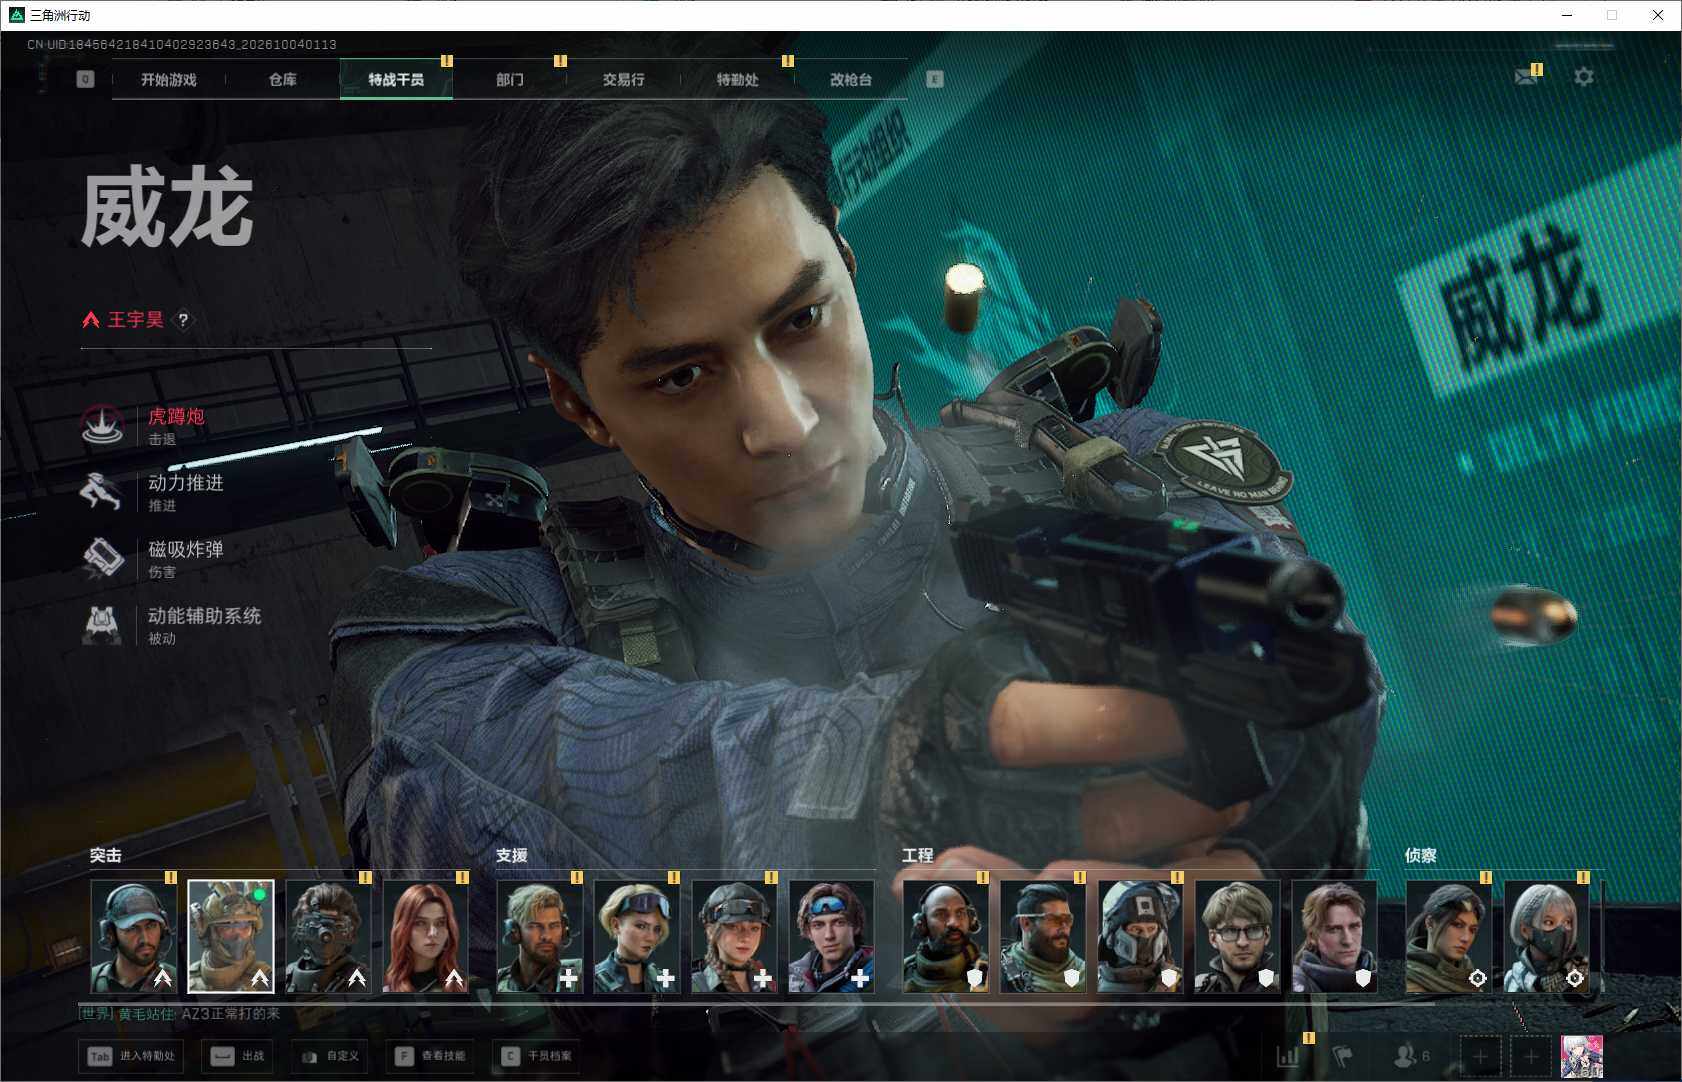Select the dark-haired female recon operator
Screen dimensions: 1682x1082
tap(1449, 937)
